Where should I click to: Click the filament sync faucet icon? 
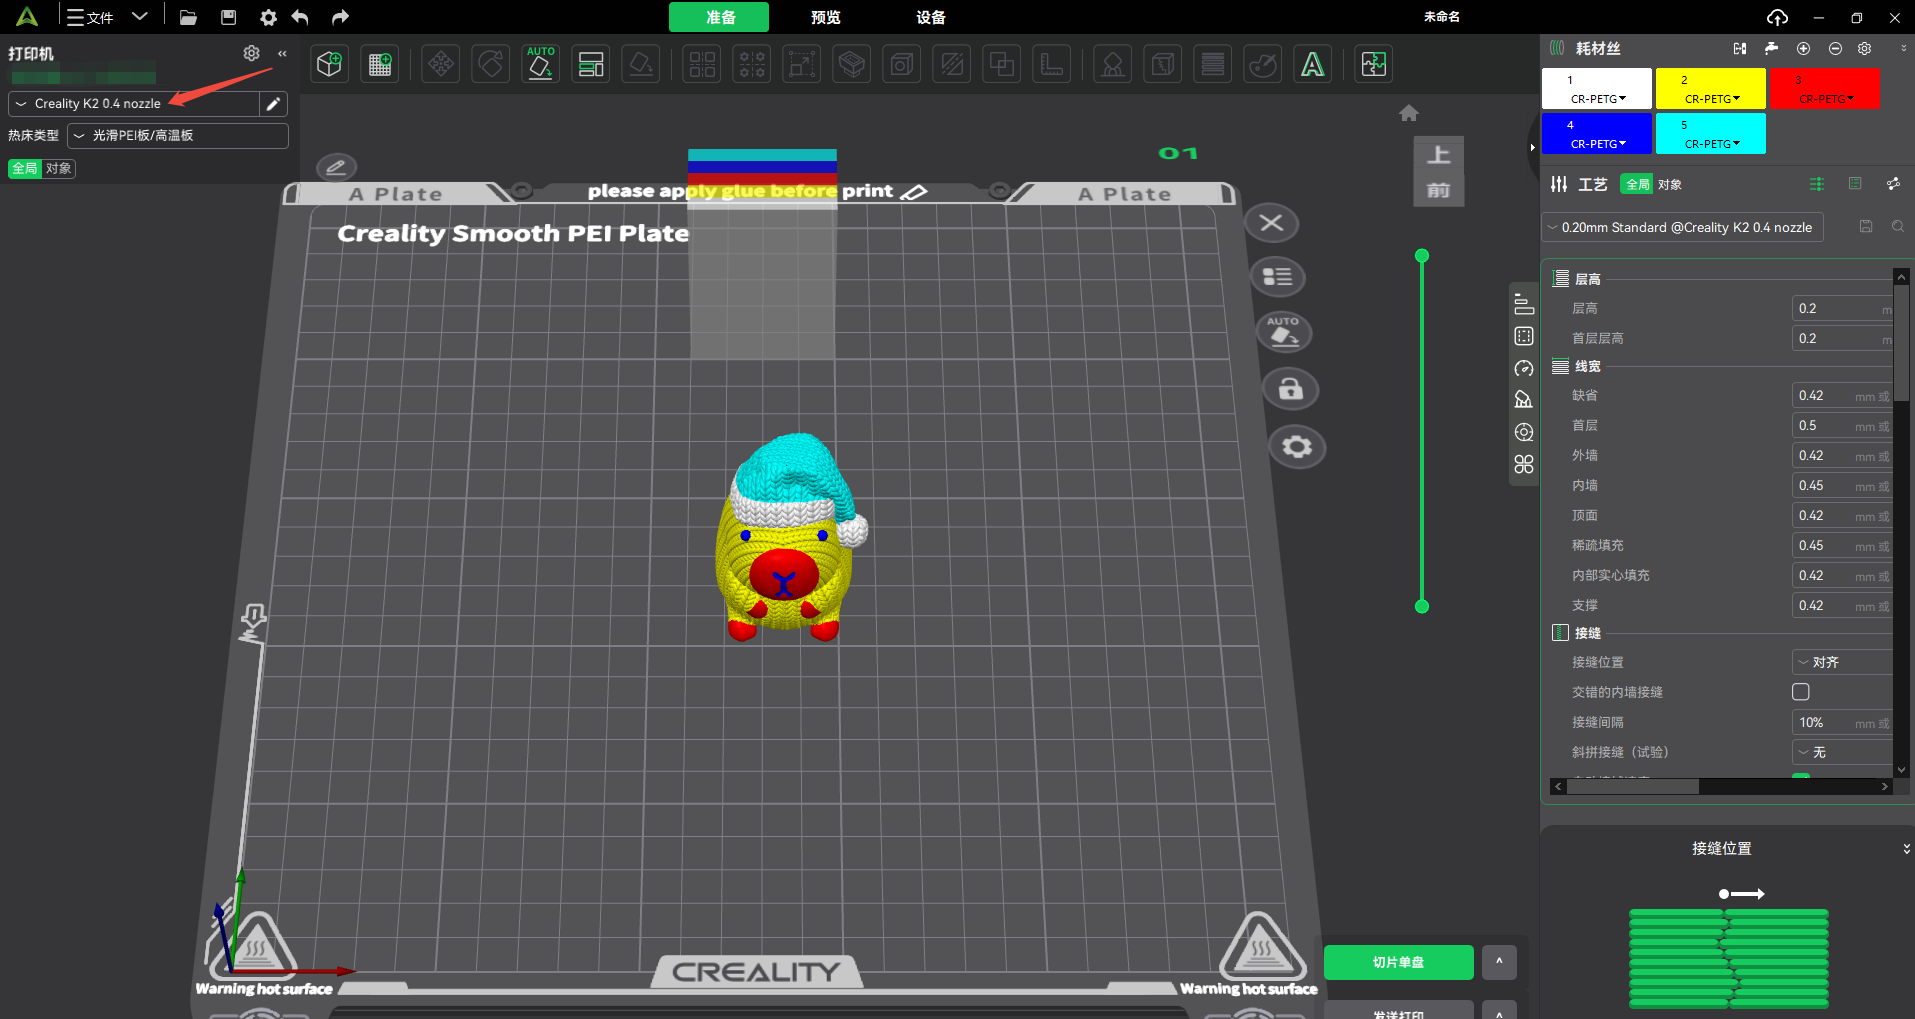click(x=1771, y=48)
